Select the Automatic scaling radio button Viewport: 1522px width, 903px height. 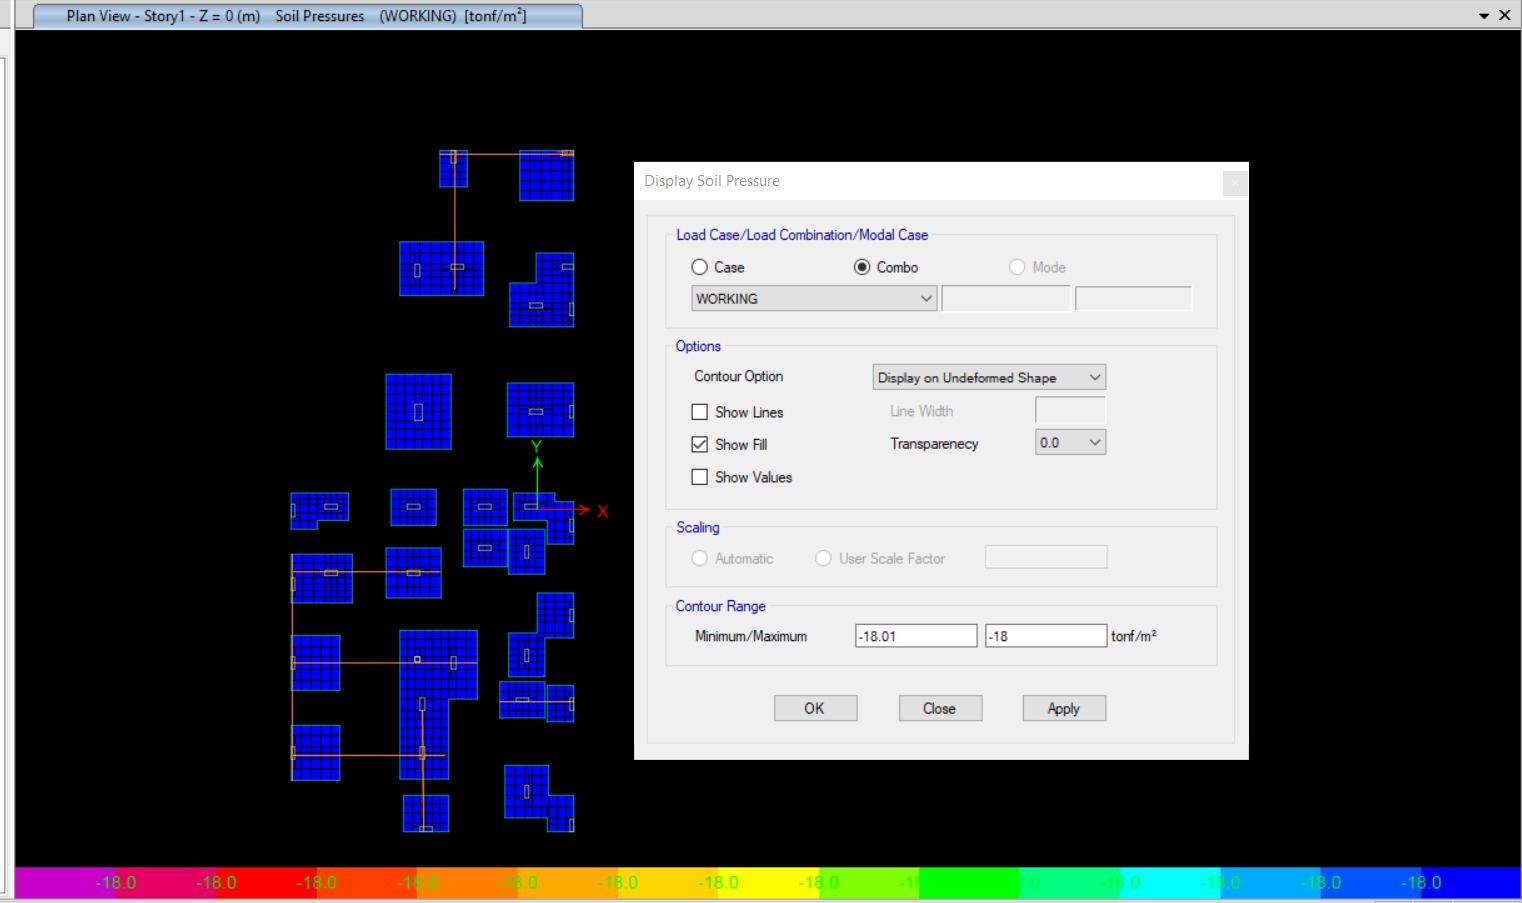point(700,558)
